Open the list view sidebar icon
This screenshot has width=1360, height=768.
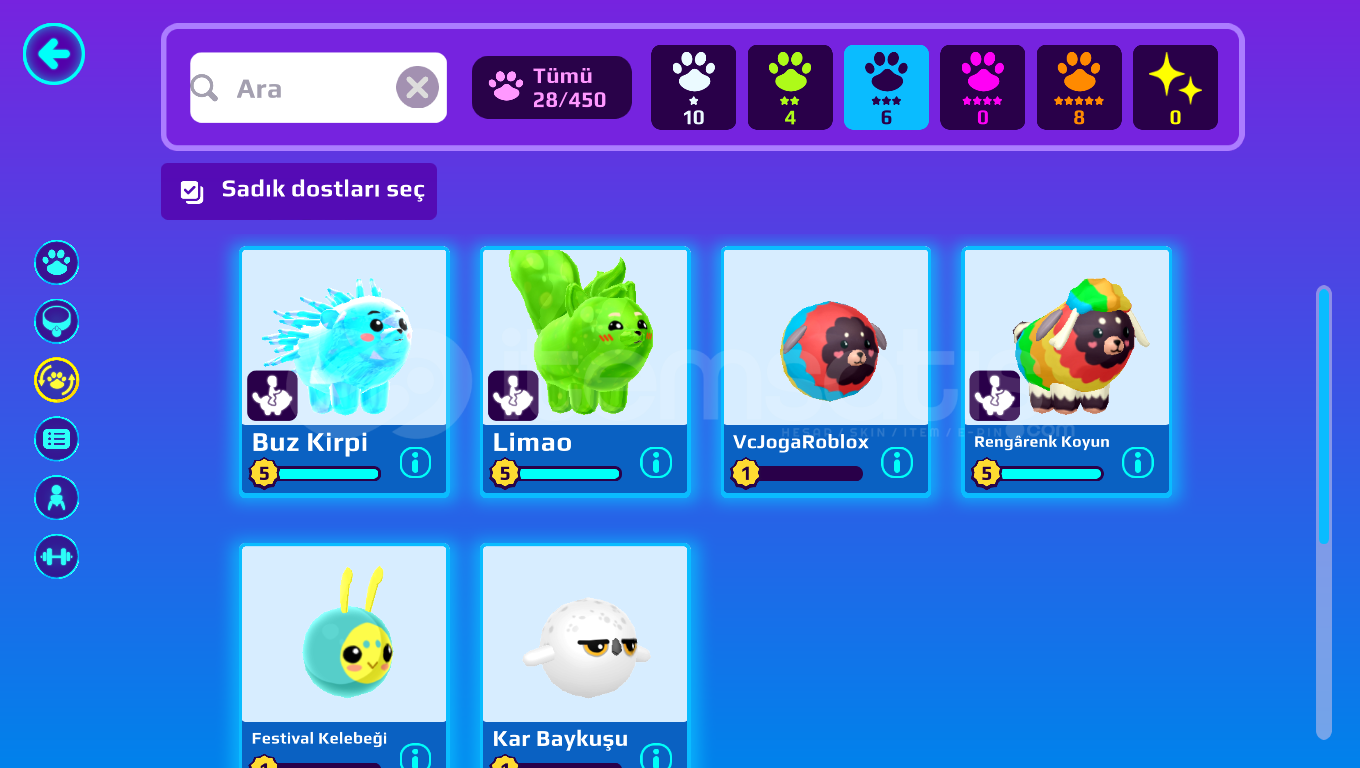[57, 439]
